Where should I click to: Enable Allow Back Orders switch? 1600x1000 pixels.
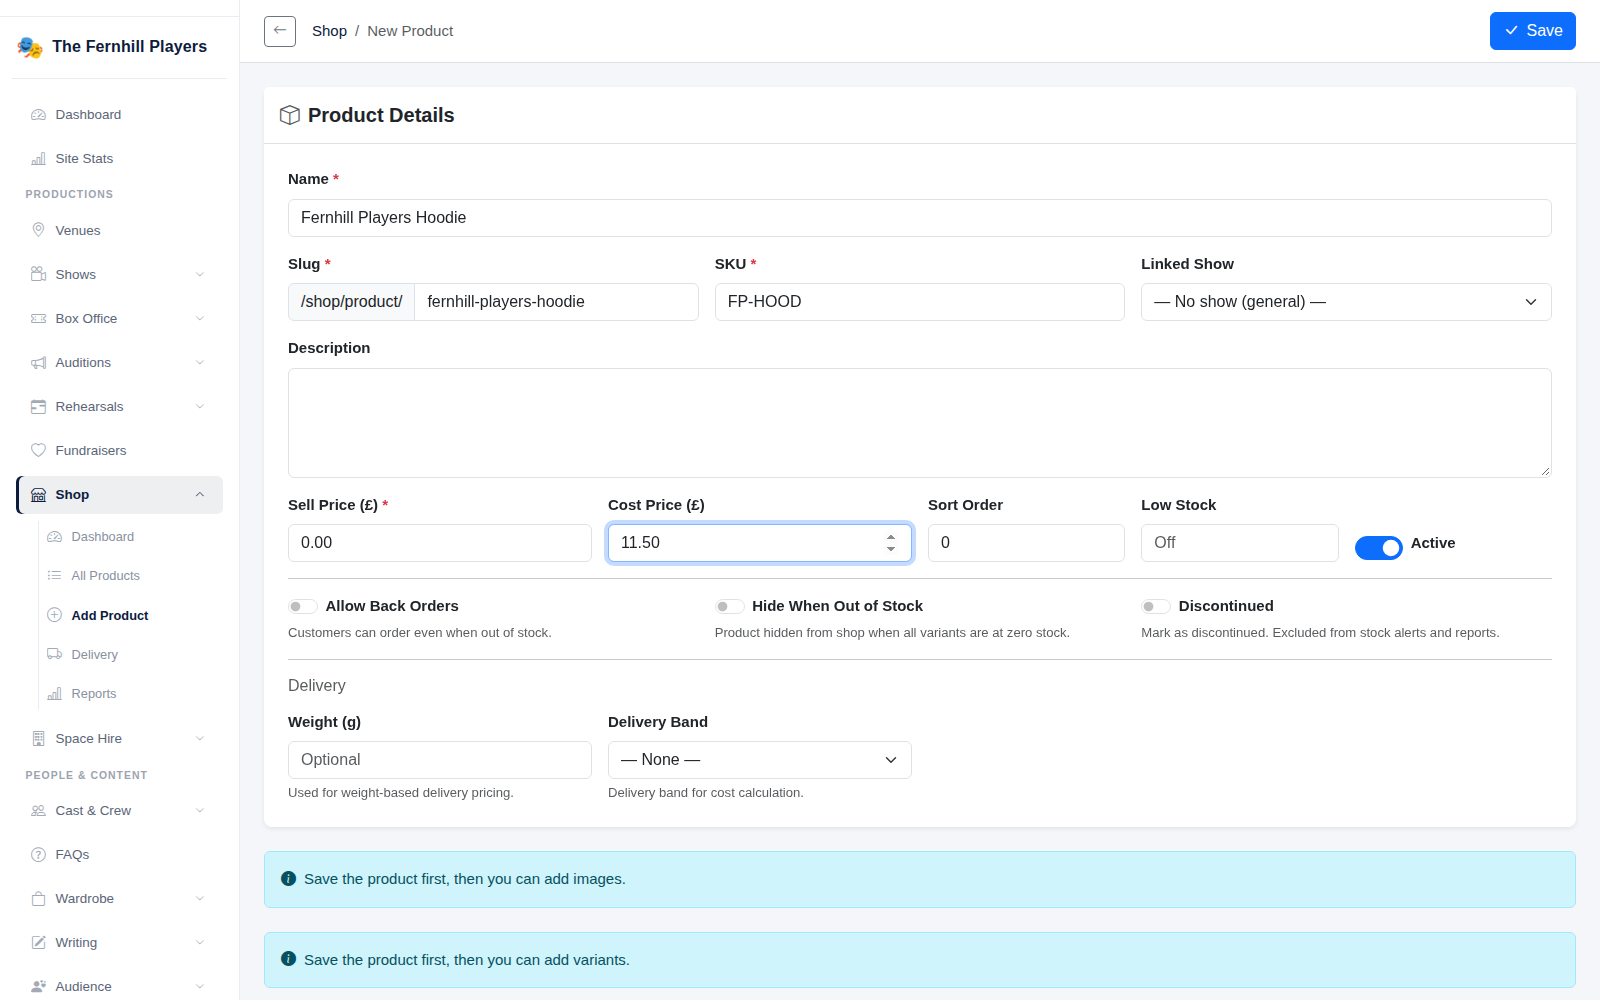pos(303,606)
